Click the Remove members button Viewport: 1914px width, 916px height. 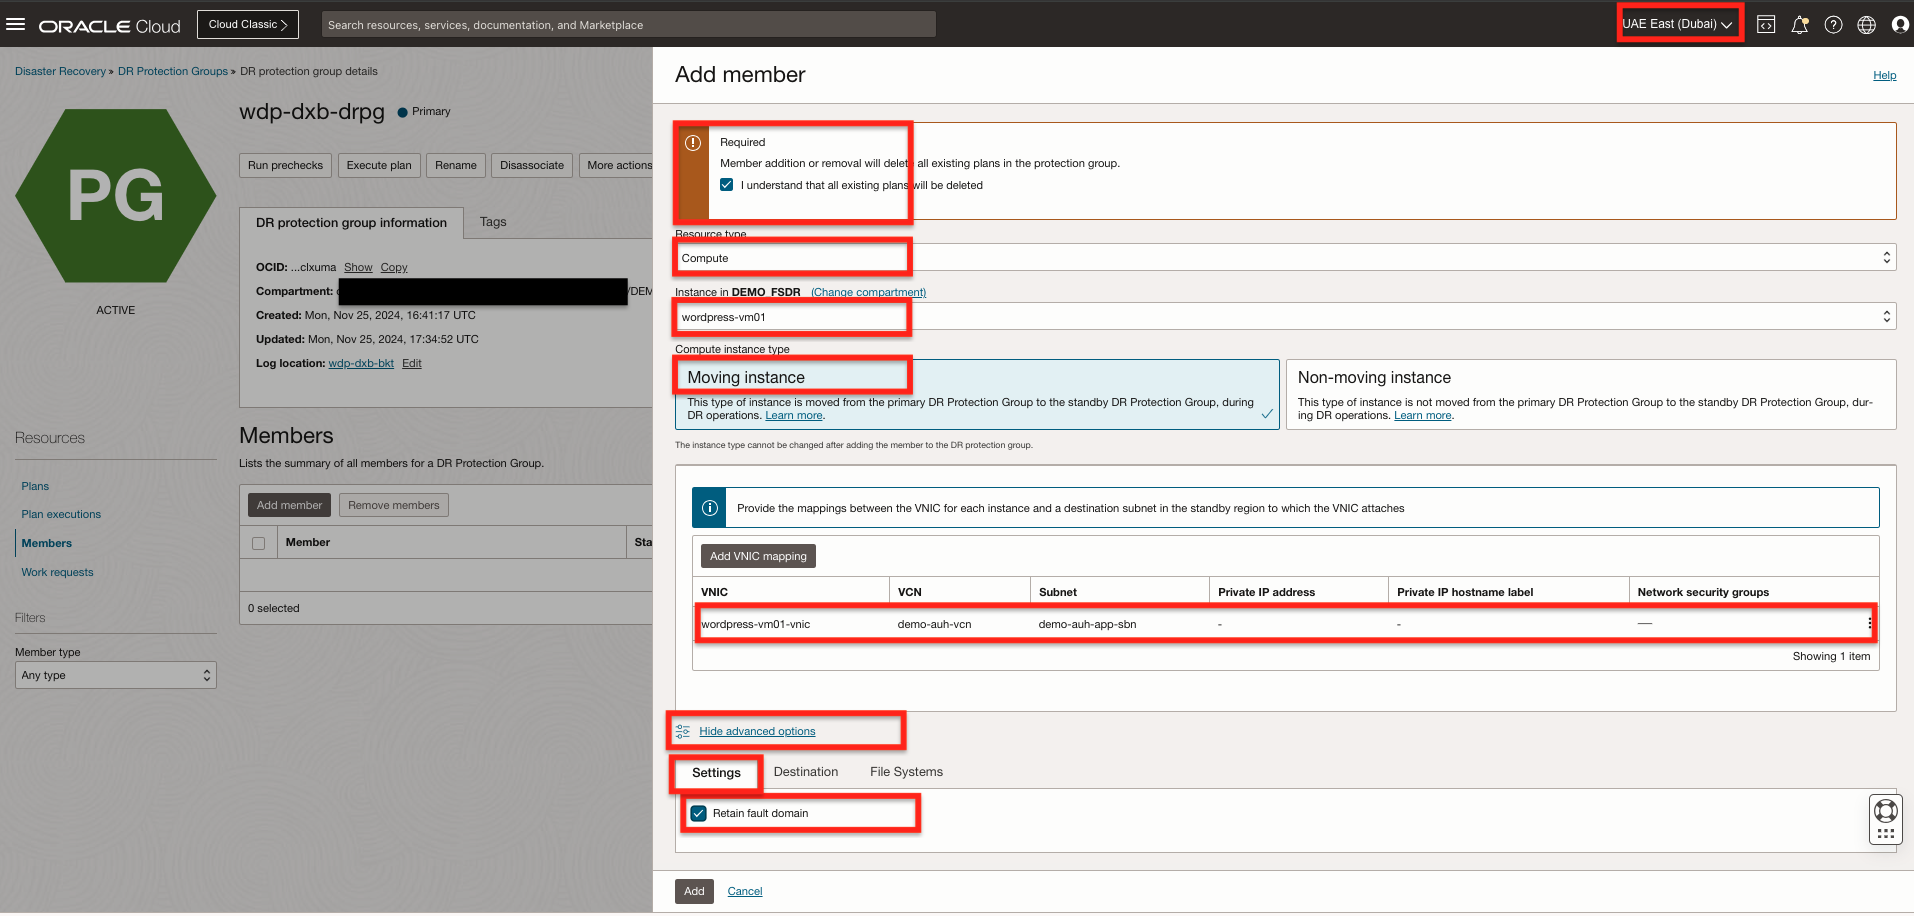point(394,505)
